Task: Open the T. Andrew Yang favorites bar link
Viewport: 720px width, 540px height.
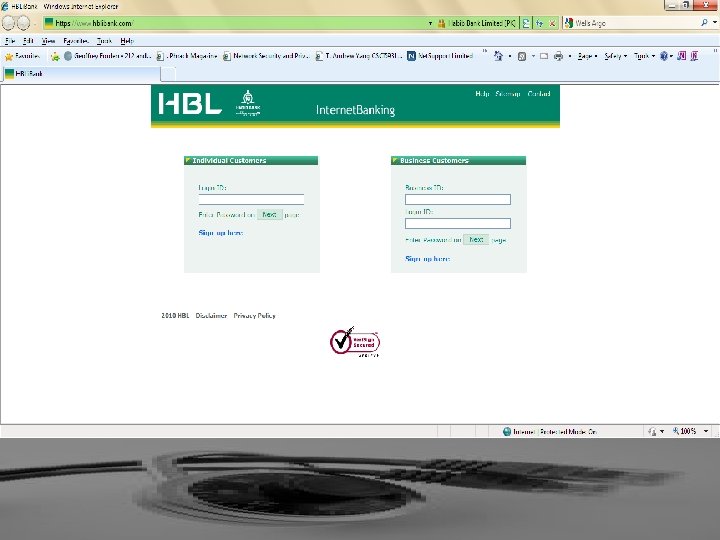Action: [359, 56]
